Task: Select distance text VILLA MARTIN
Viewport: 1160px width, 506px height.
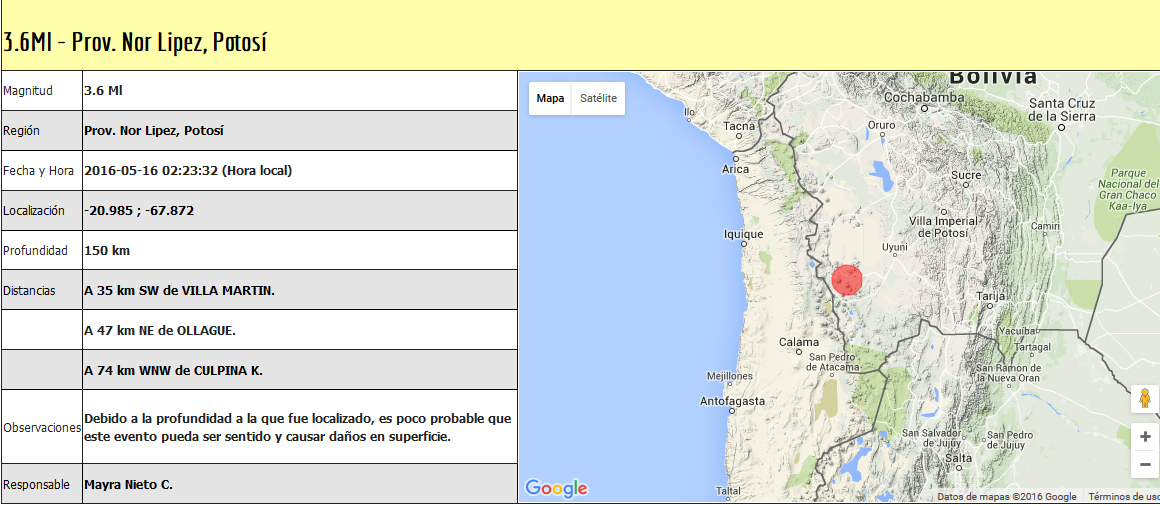Action: tap(229, 291)
